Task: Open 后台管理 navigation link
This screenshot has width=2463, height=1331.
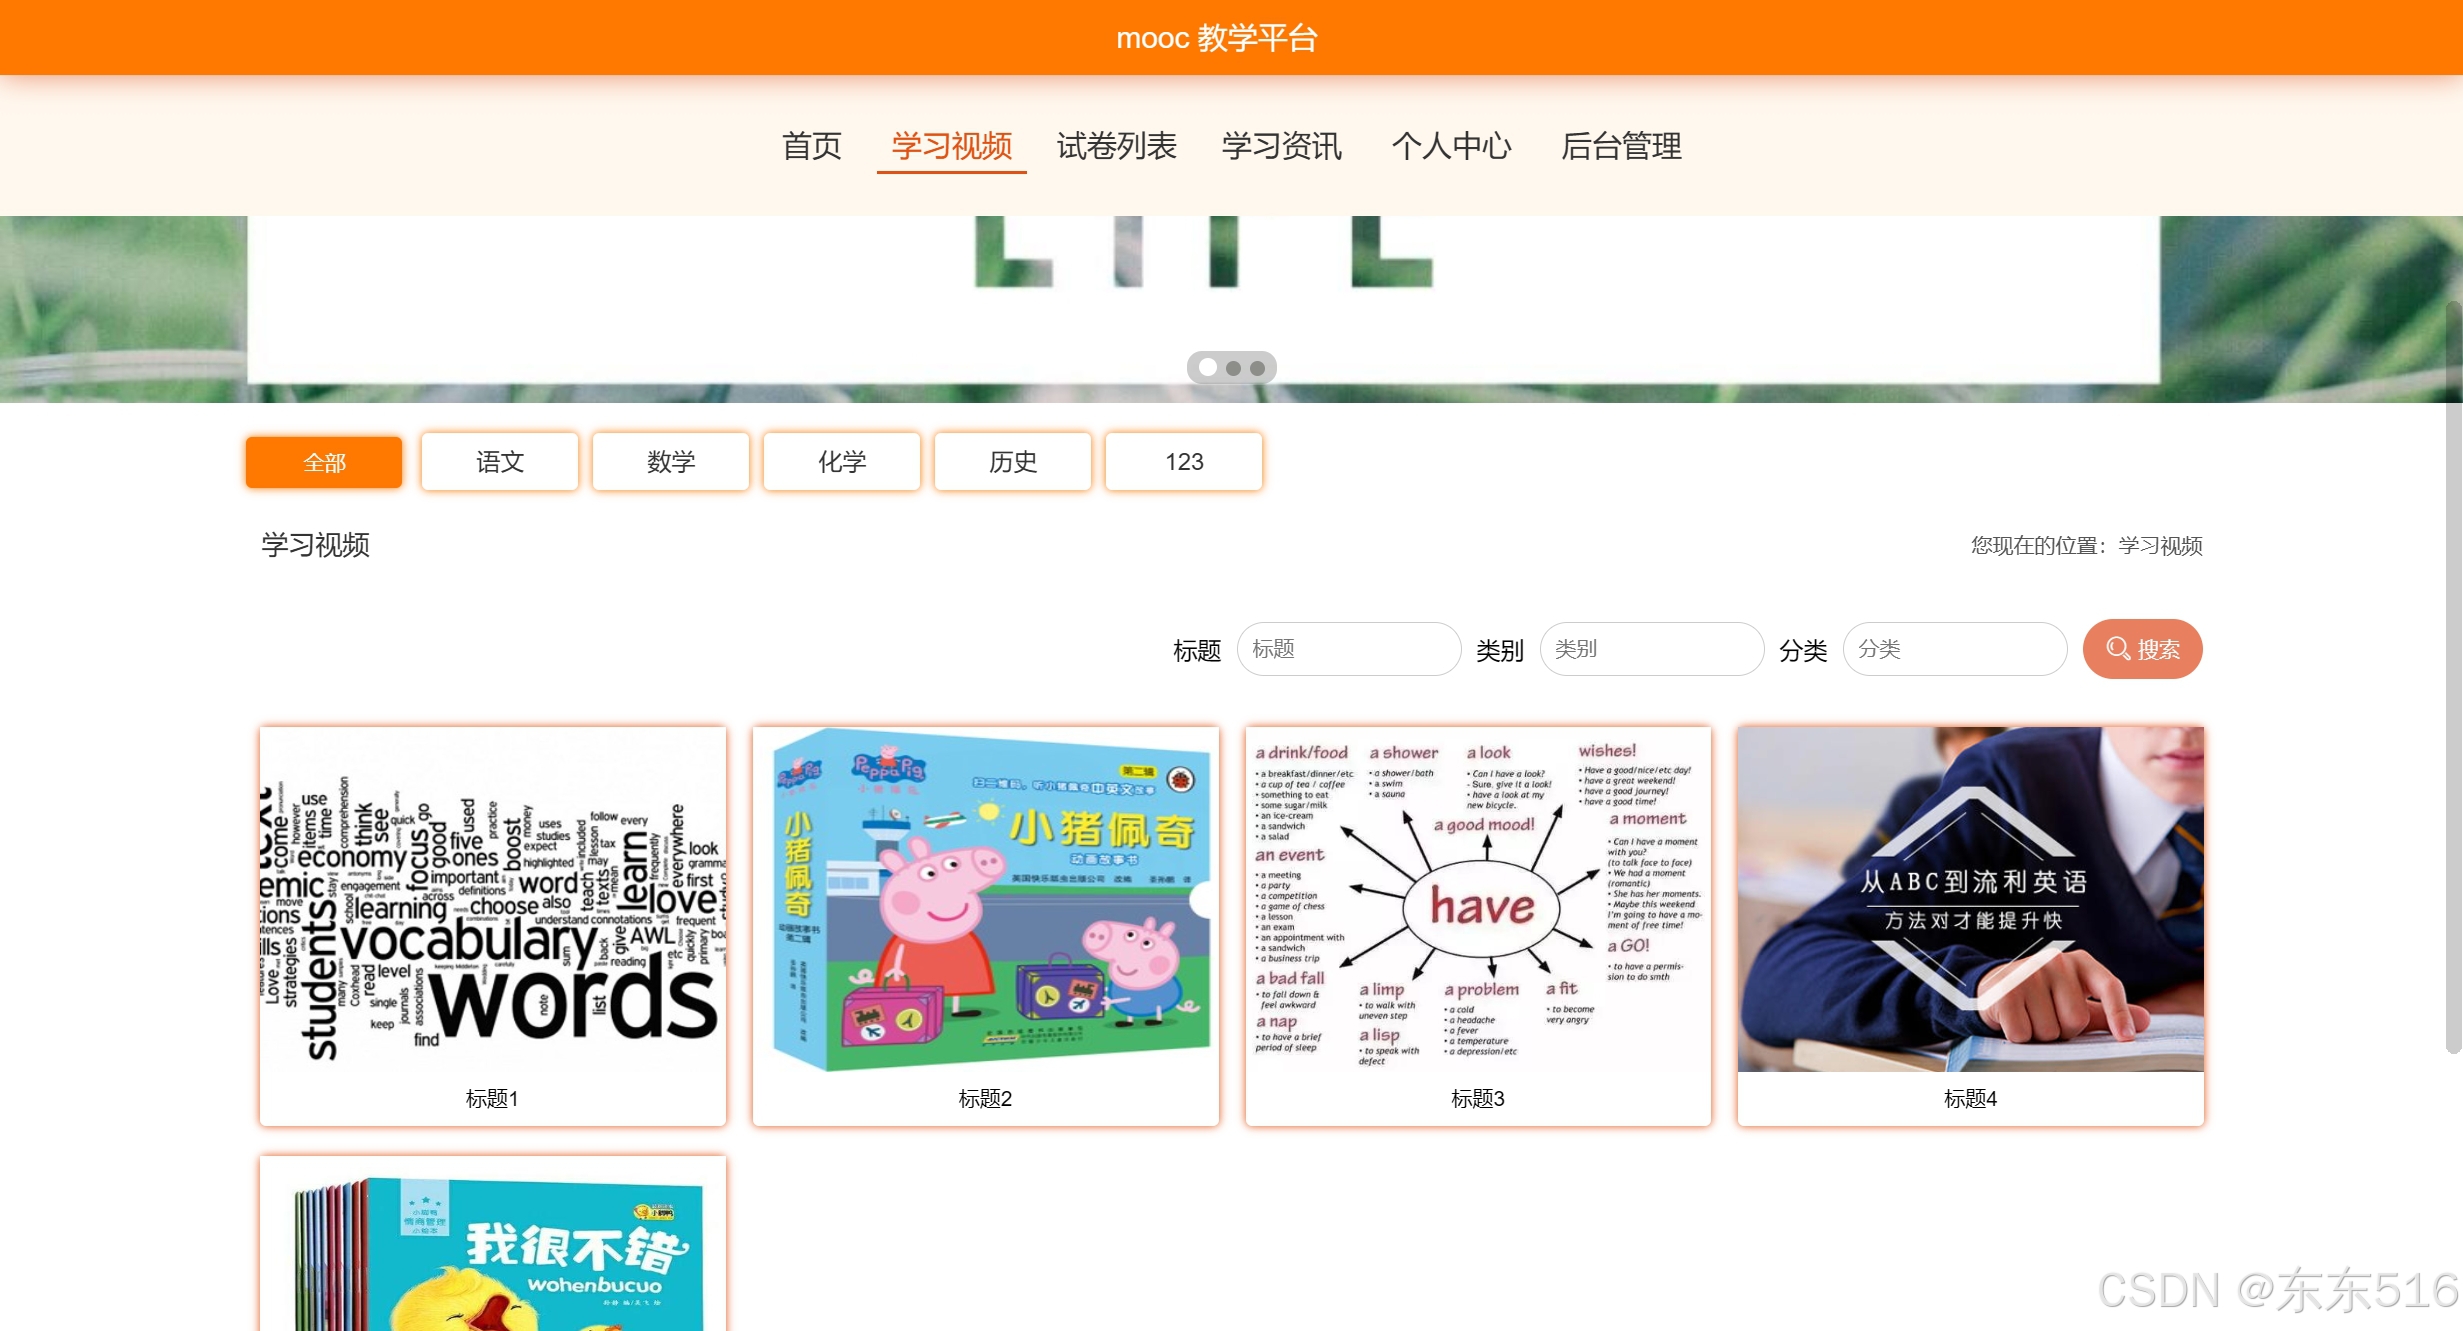Action: [1621, 146]
